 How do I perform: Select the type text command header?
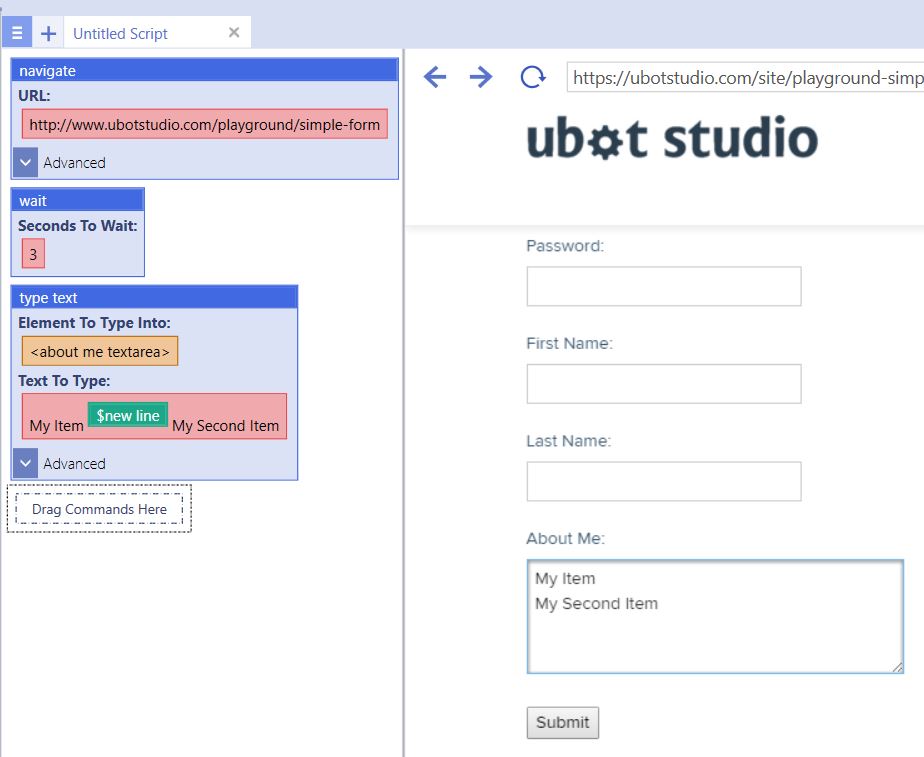154,297
